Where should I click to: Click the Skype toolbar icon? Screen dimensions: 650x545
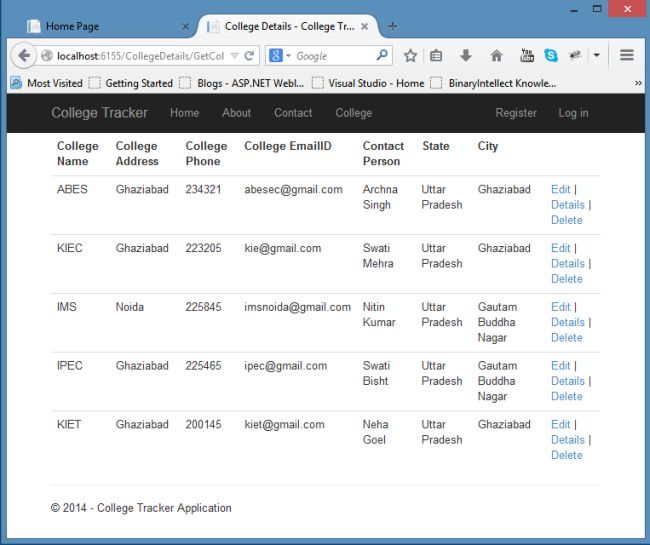point(551,56)
